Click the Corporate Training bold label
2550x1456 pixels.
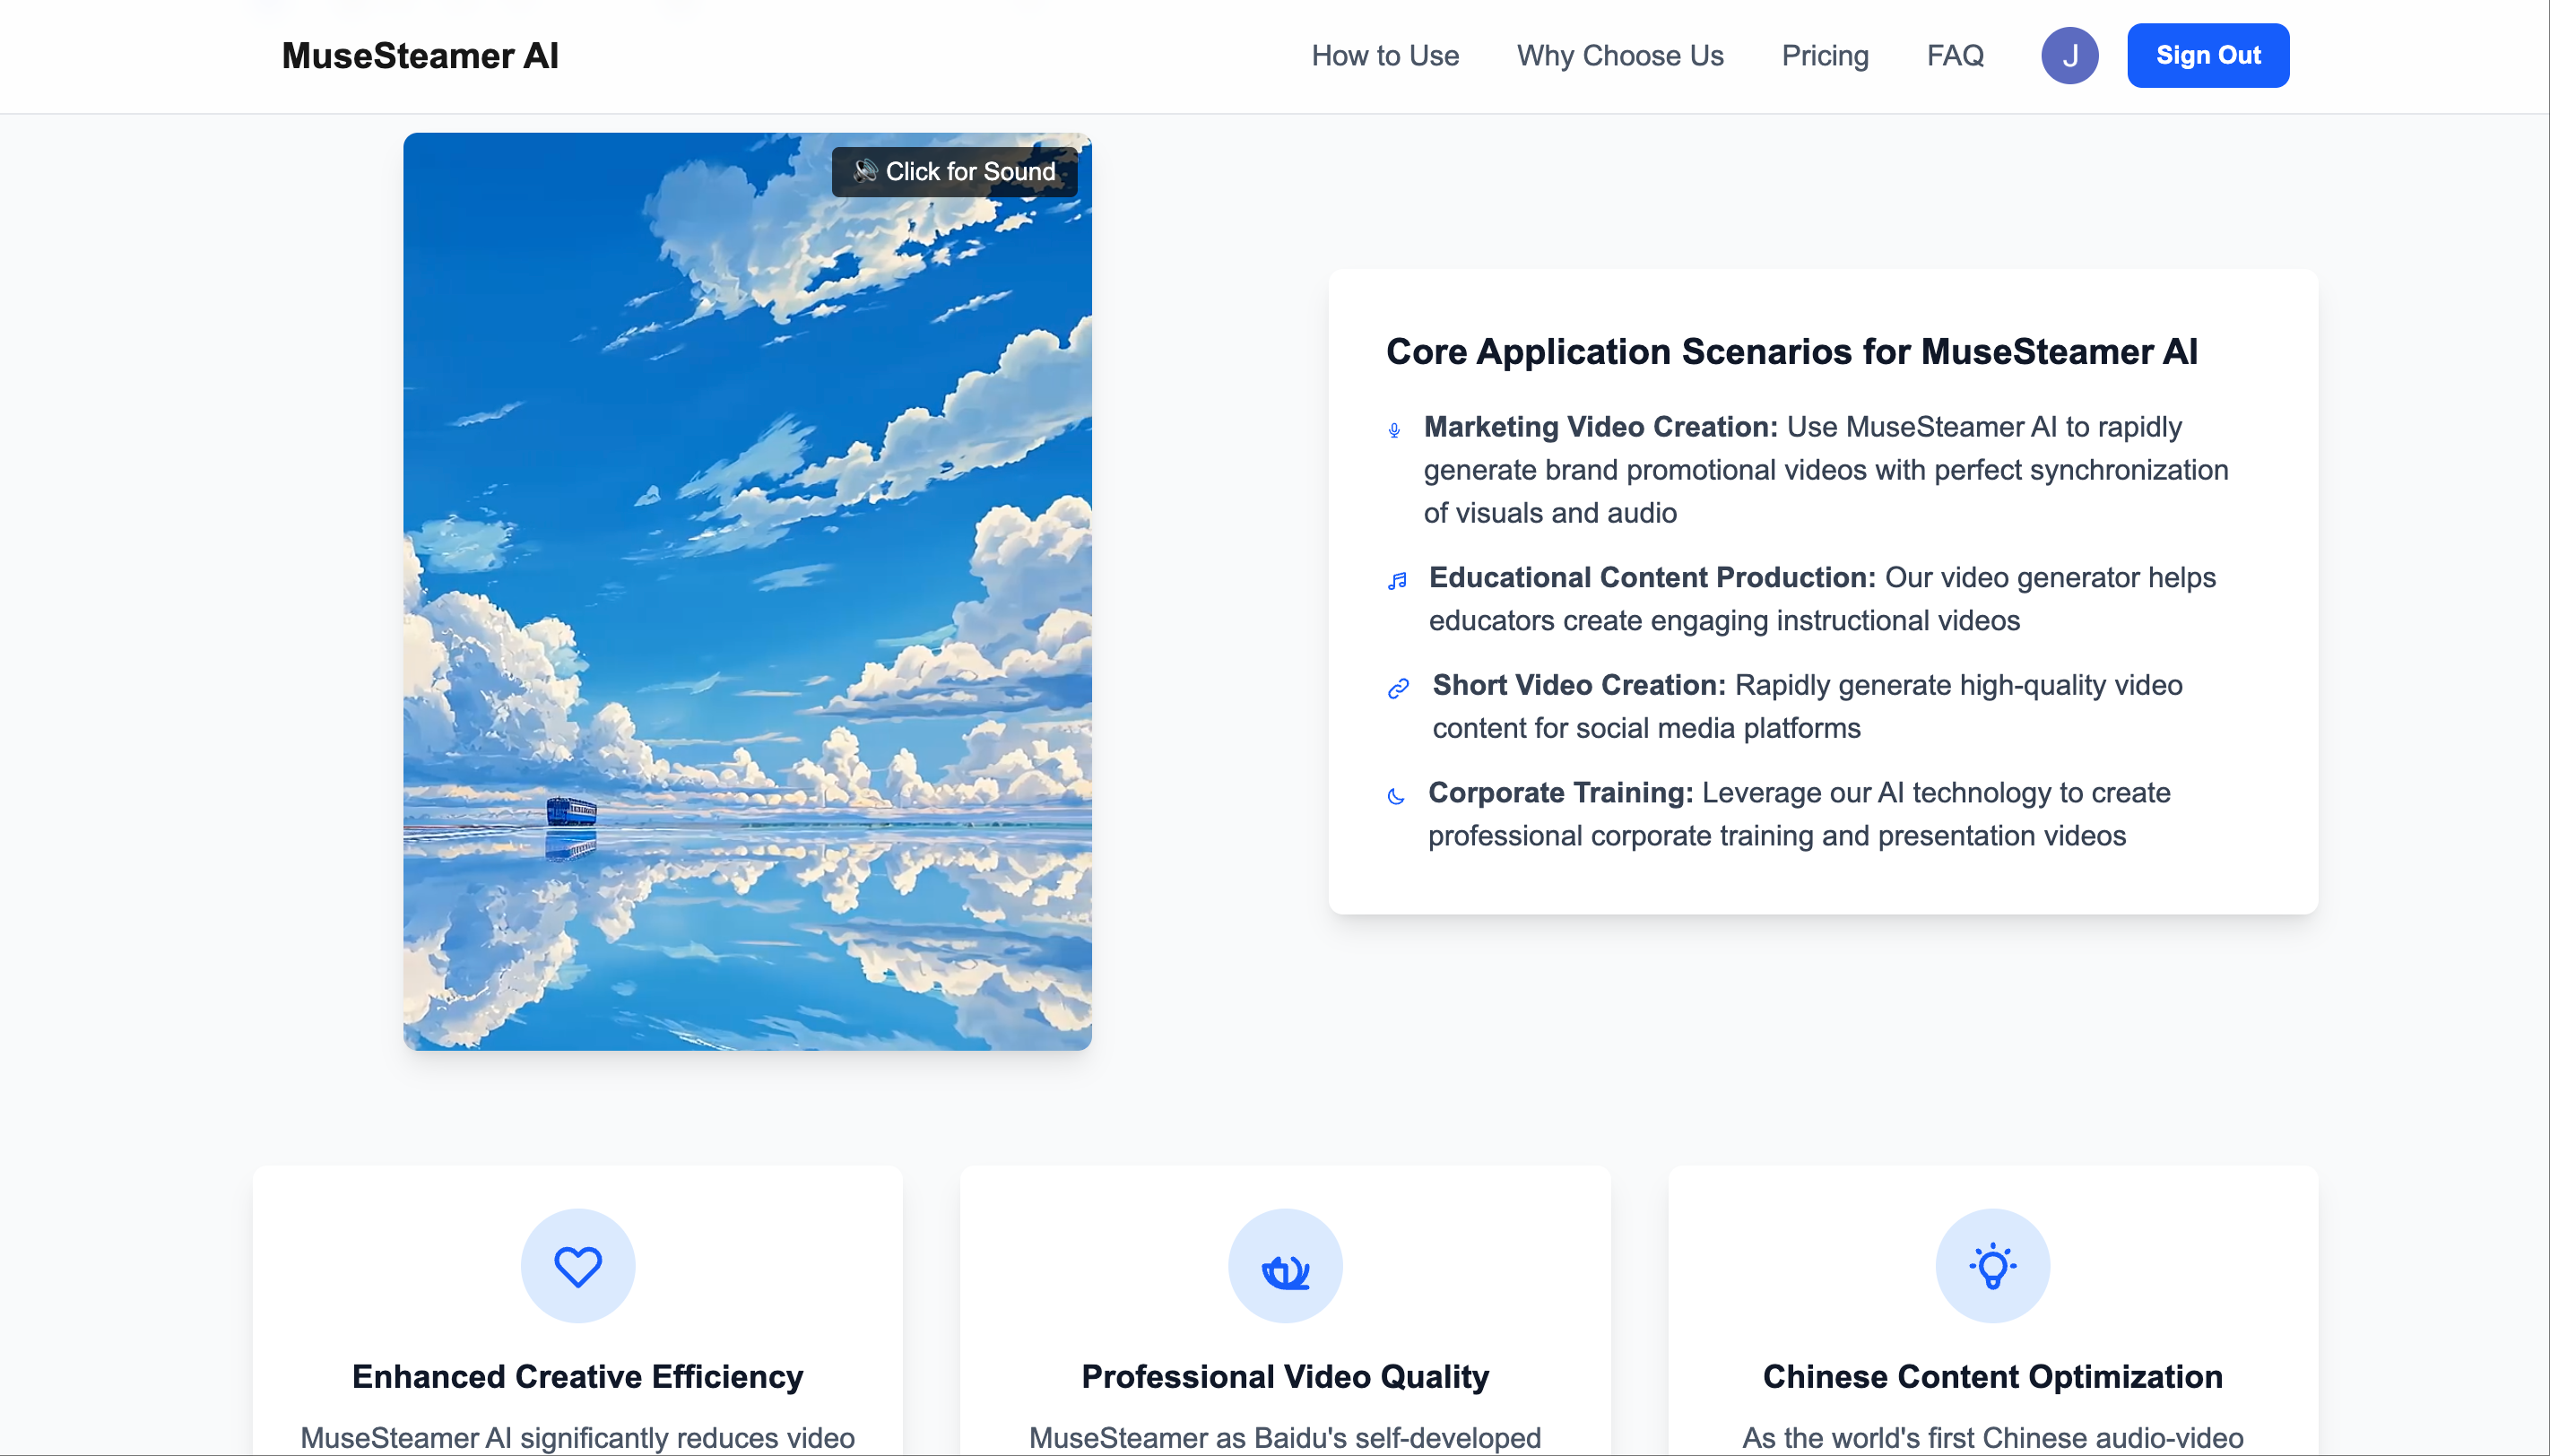(x=1560, y=793)
